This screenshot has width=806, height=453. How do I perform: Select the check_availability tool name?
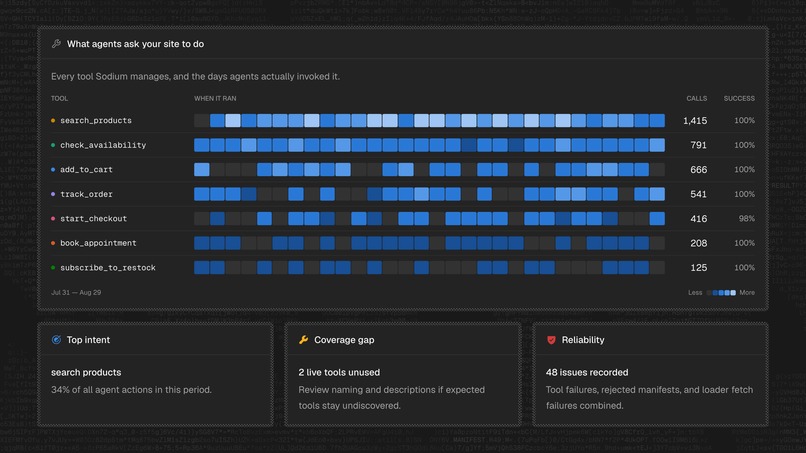coord(103,145)
